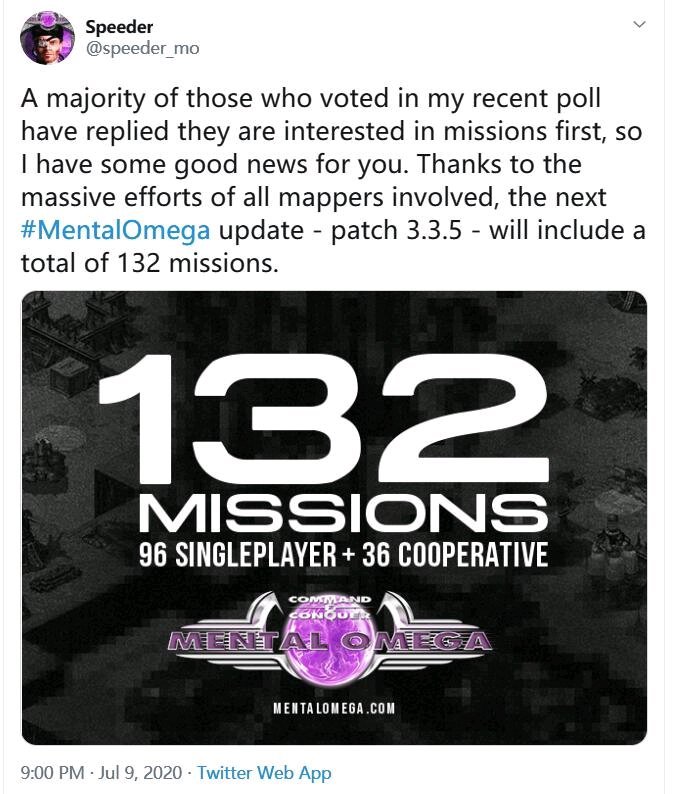Open the Twitter Web App source link
Image resolution: width=674 pixels, height=794 pixels.
pyautogui.click(x=264, y=773)
